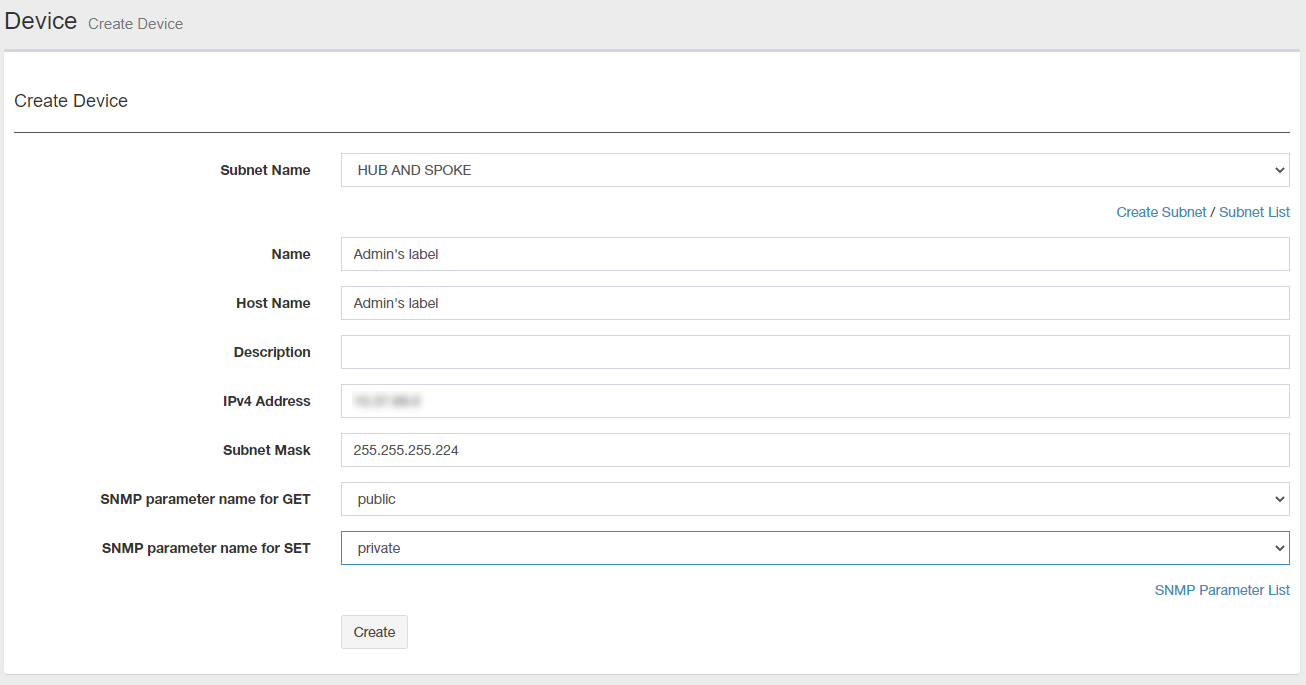
Task: Click the empty Description field
Action: coord(814,352)
